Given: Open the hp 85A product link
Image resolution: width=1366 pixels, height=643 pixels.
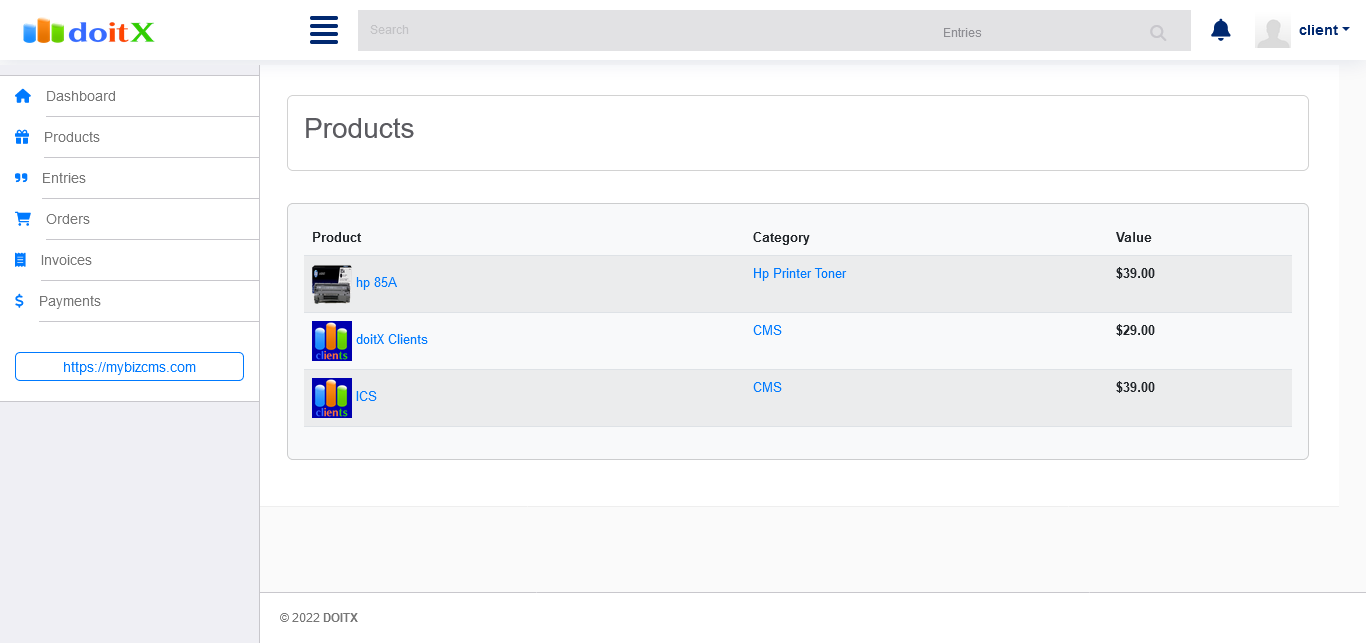Looking at the screenshot, I should click(x=376, y=283).
